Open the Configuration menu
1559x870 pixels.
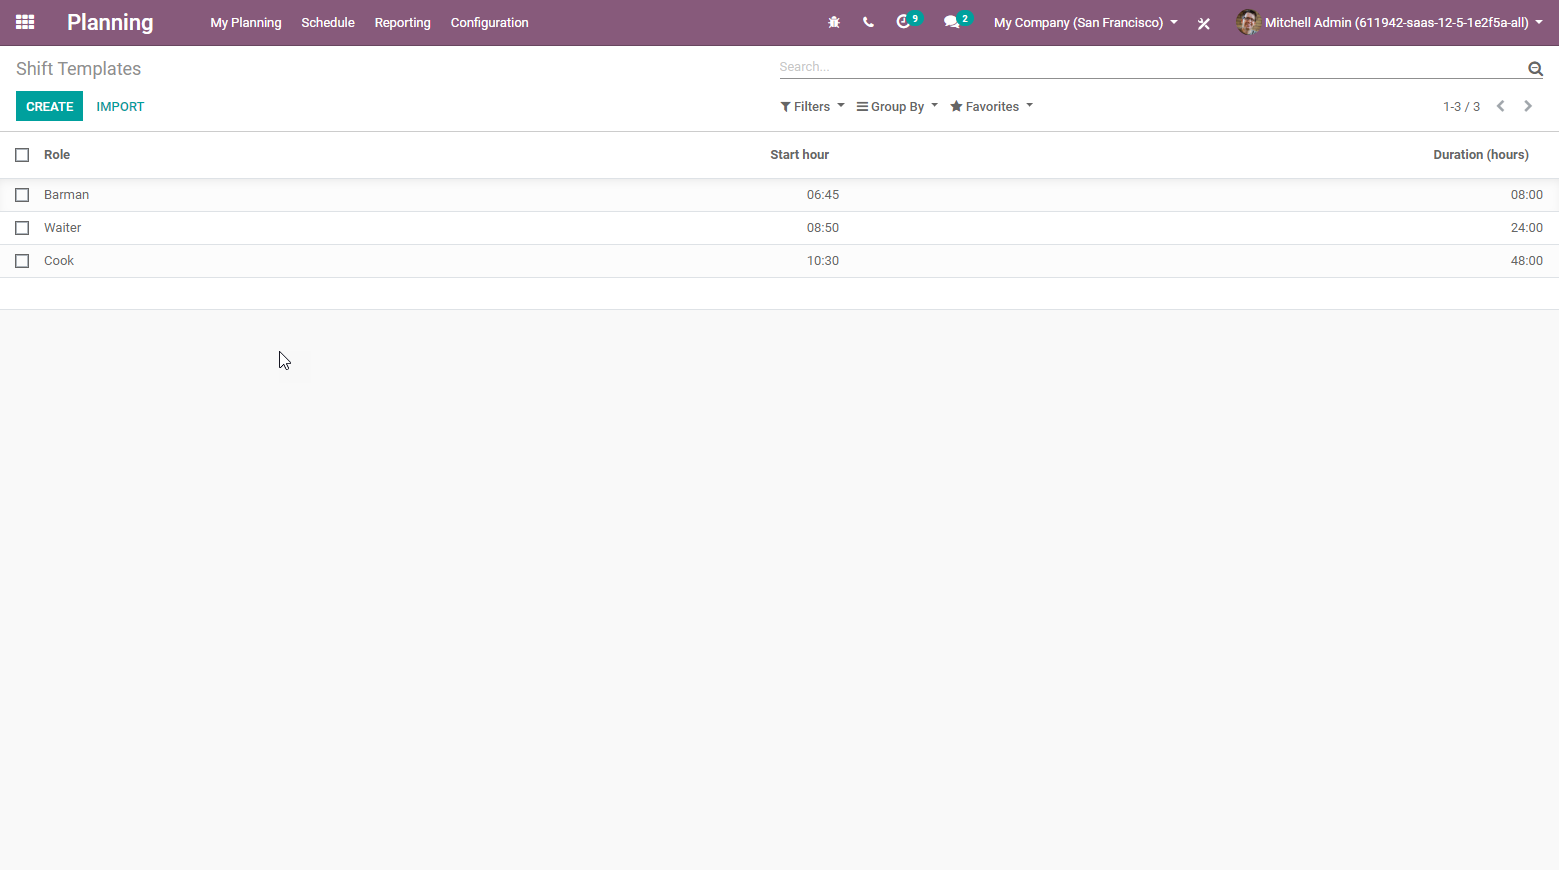489,22
